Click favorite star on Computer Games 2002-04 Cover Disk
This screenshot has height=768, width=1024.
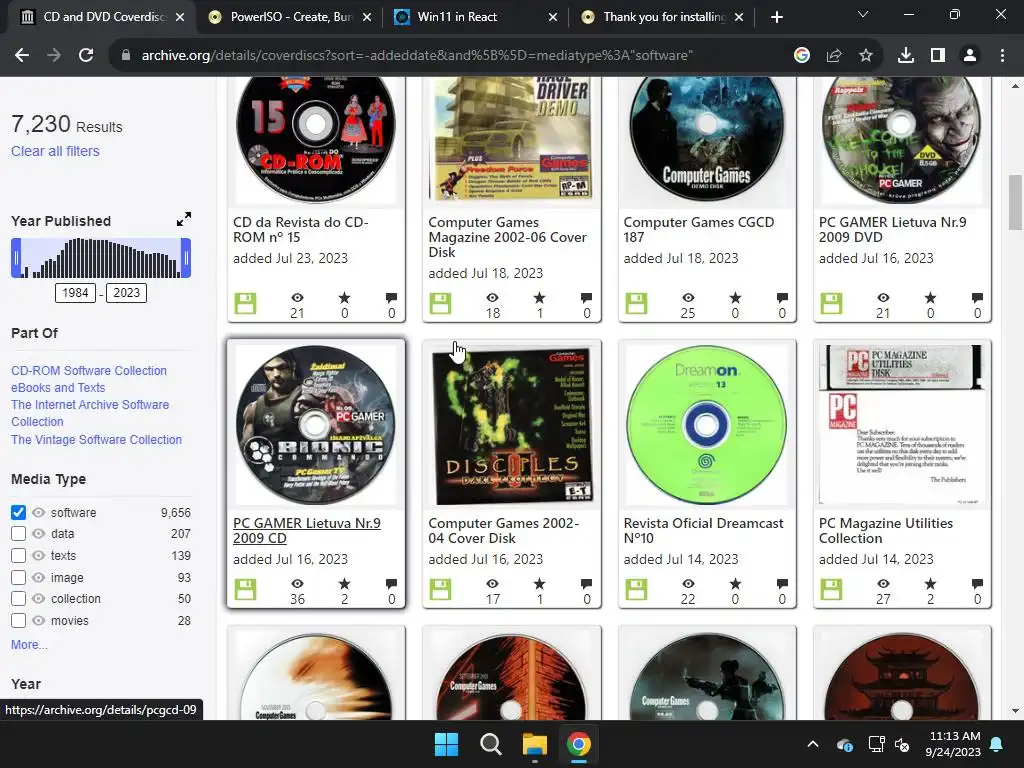point(539,583)
